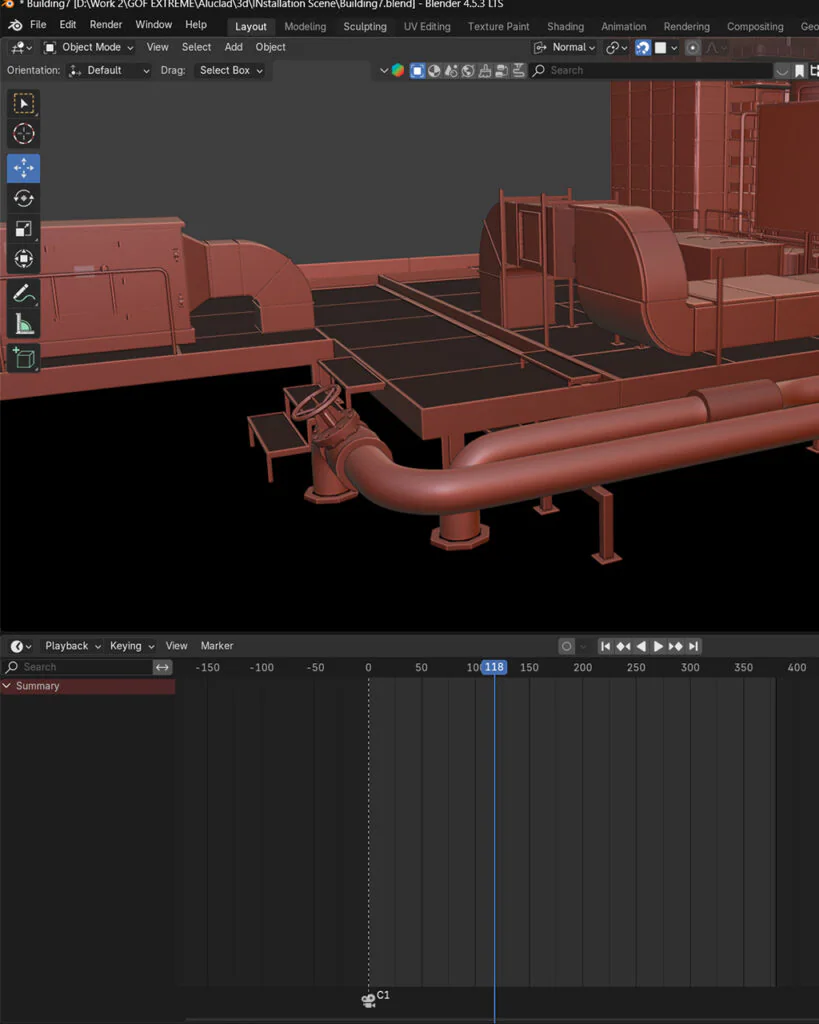This screenshot has width=819, height=1024.
Task: Switch to the Sculpting workspace tab
Action: [x=365, y=27]
